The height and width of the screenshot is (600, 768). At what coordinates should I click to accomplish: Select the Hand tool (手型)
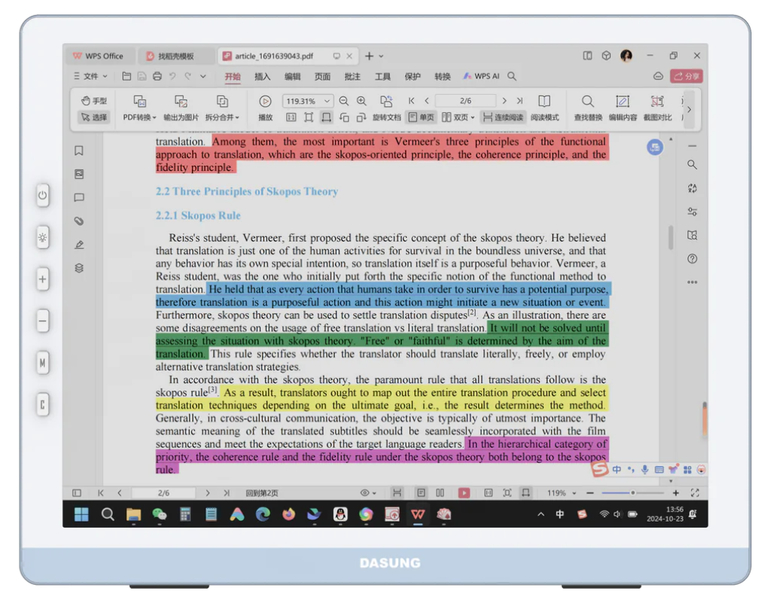(93, 101)
